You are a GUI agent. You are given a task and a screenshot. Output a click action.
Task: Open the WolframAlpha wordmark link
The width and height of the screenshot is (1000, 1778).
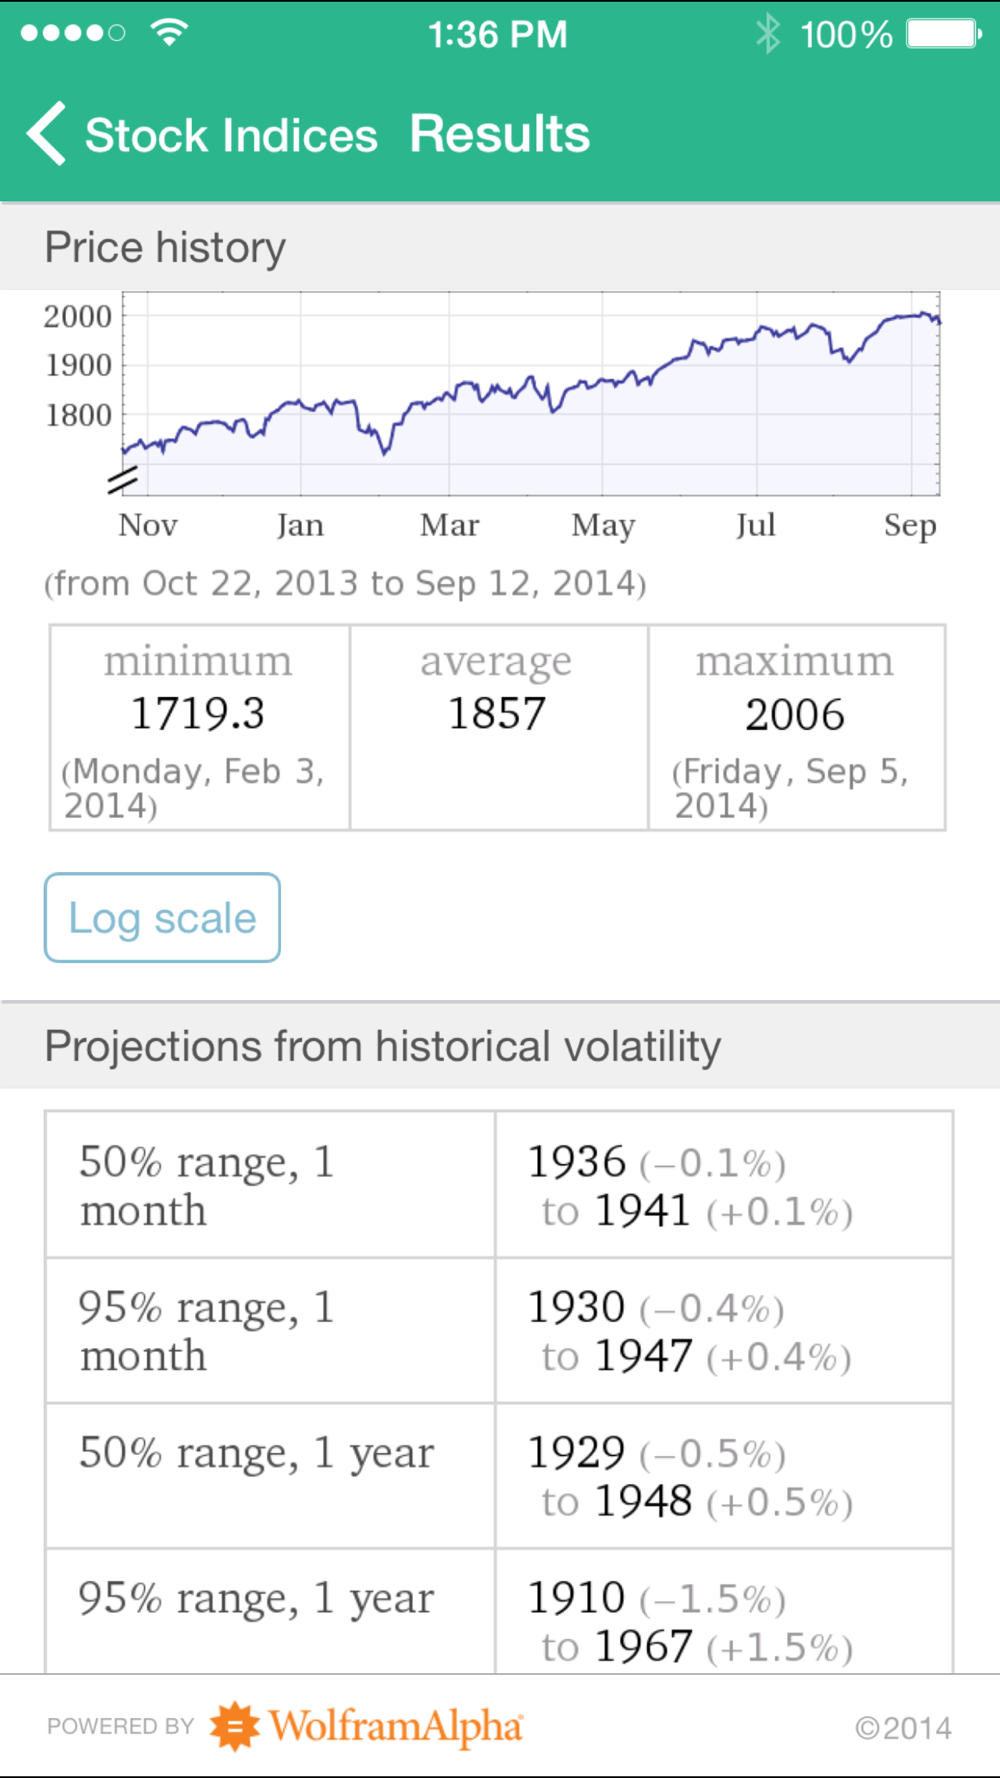coord(396,1726)
